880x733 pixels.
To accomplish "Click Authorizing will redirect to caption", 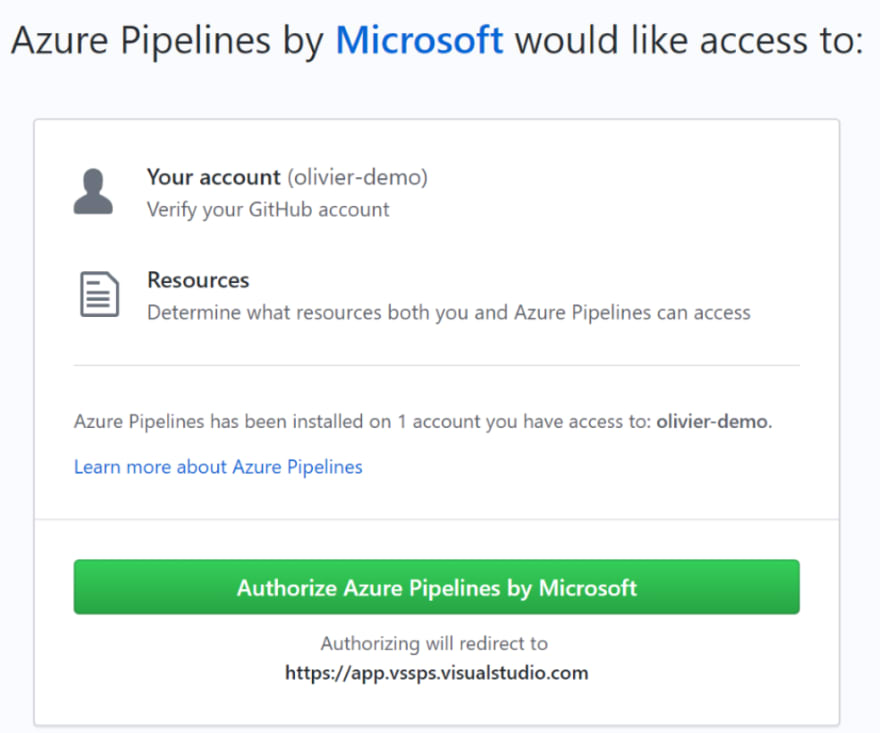I will (434, 643).
